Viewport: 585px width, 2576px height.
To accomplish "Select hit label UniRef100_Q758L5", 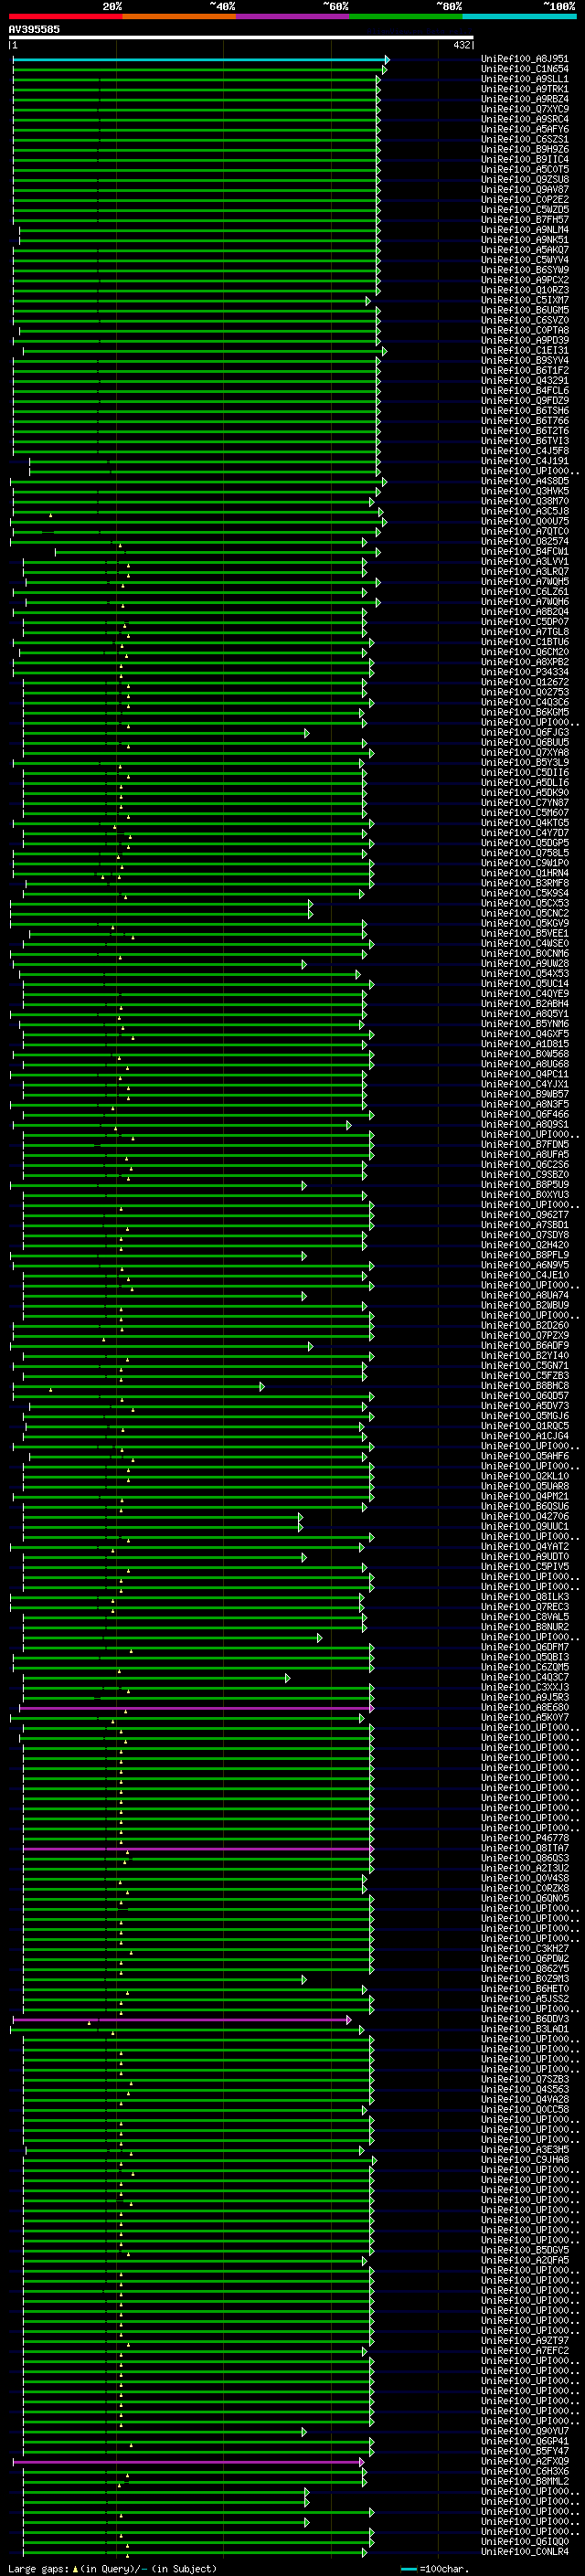I will point(525,852).
